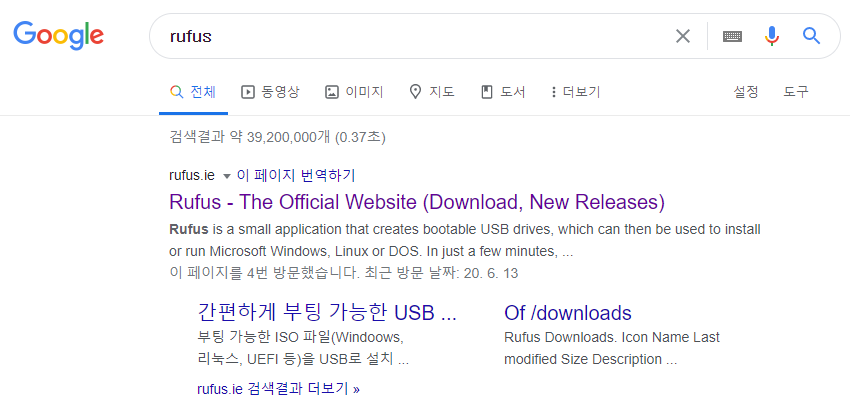850x418 pixels.
Task: Switch to the 동영상 tab
Action: 270,92
